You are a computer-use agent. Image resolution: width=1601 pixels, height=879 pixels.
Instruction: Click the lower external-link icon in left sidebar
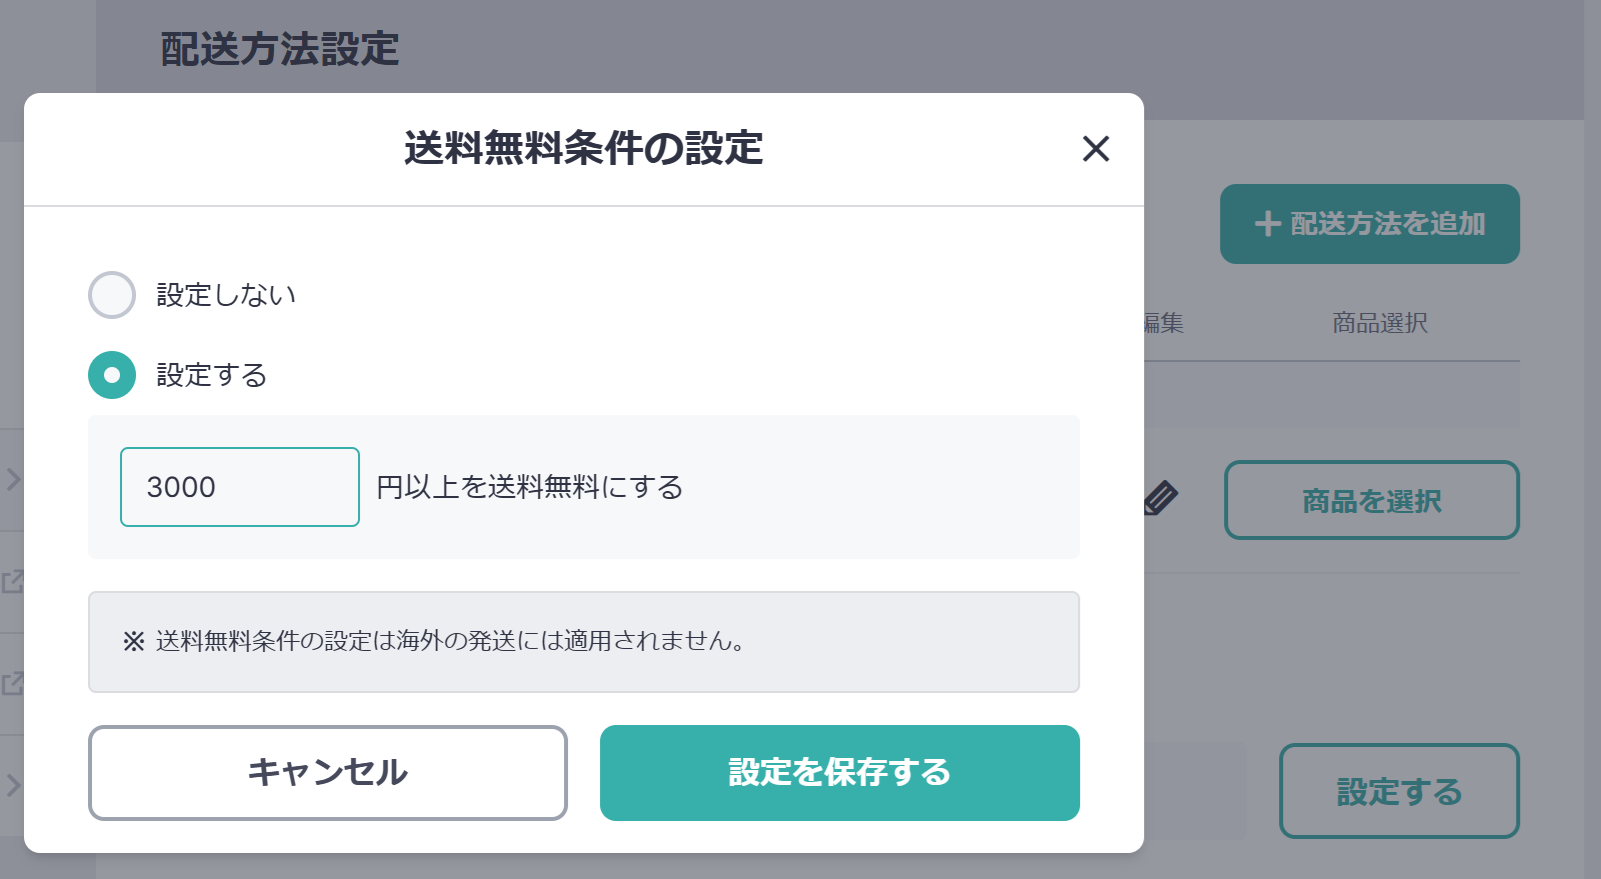(x=12, y=684)
